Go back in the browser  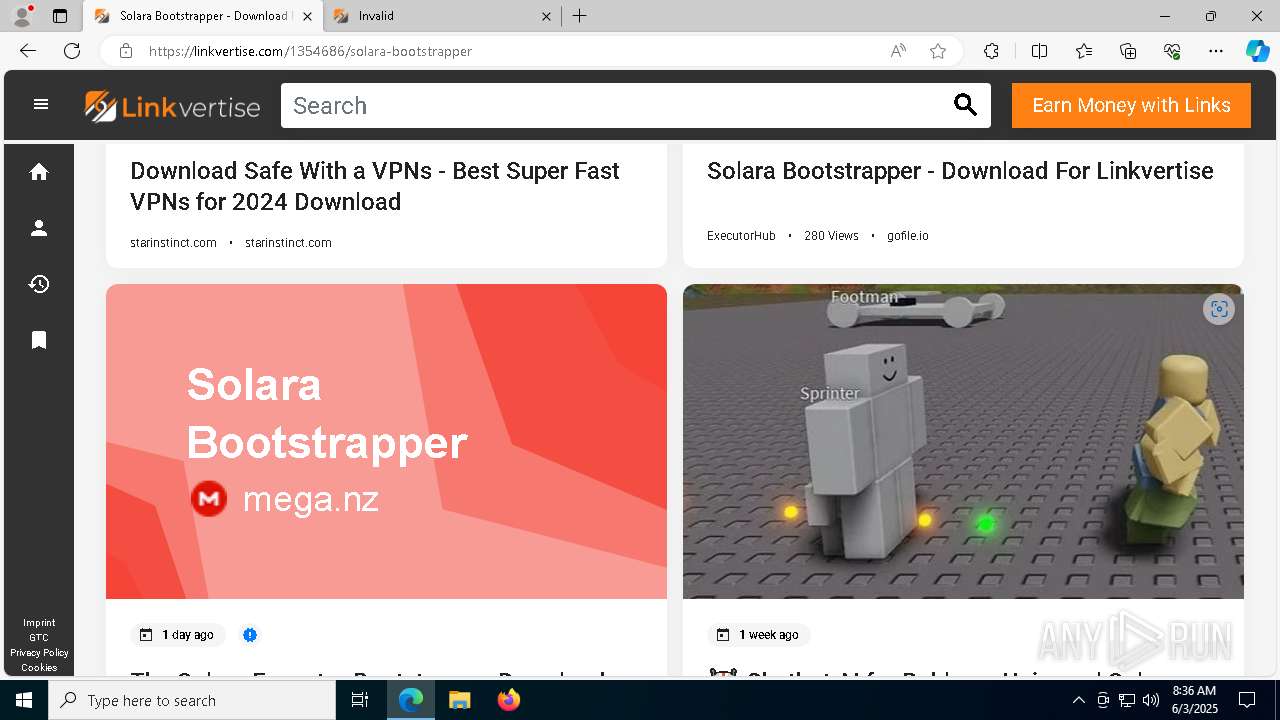click(28, 51)
